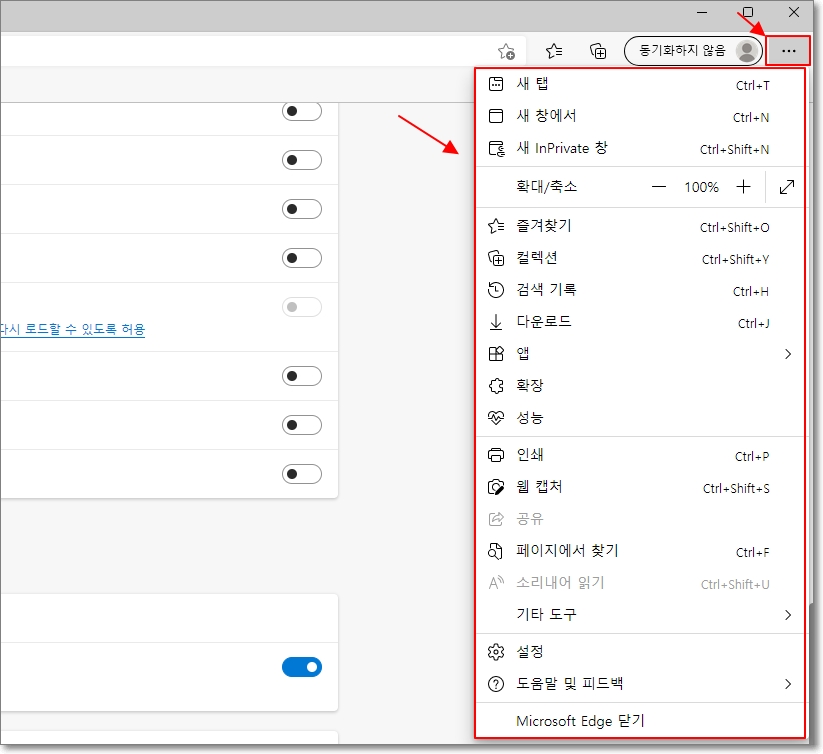Decrease zoom with the minus button

click(x=658, y=187)
